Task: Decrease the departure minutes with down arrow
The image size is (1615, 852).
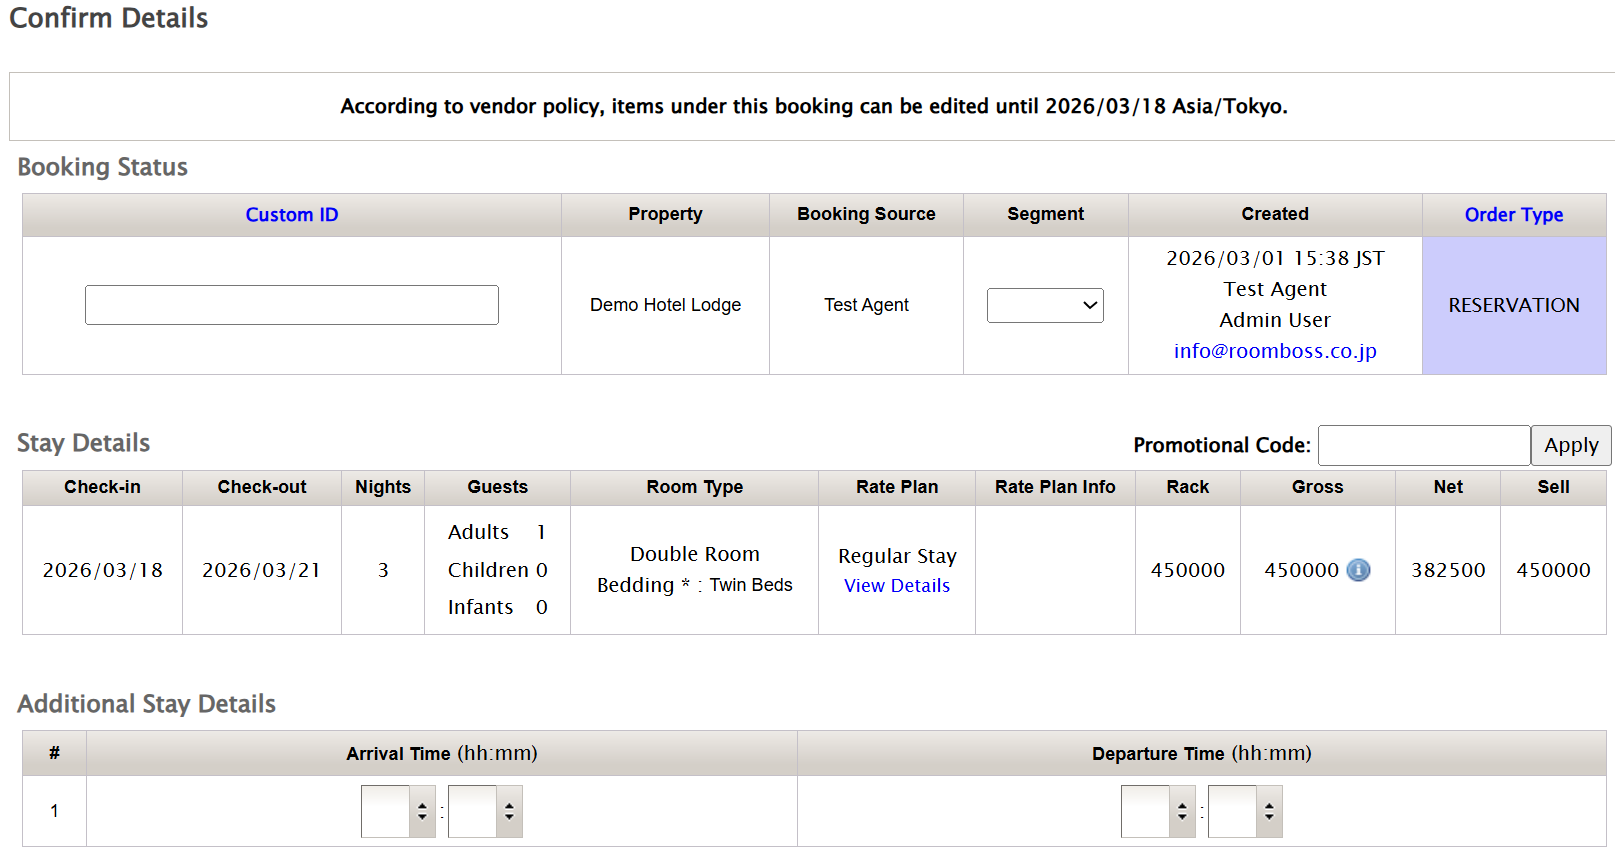Action: [1269, 817]
